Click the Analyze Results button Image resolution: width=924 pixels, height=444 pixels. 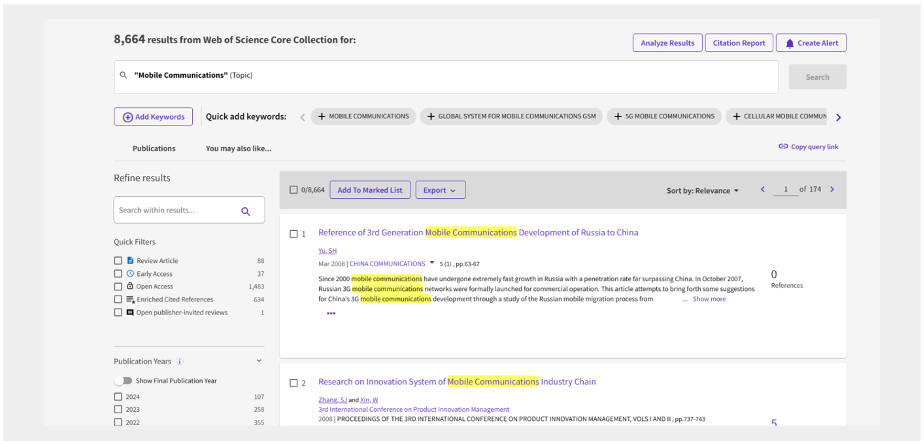coord(668,43)
